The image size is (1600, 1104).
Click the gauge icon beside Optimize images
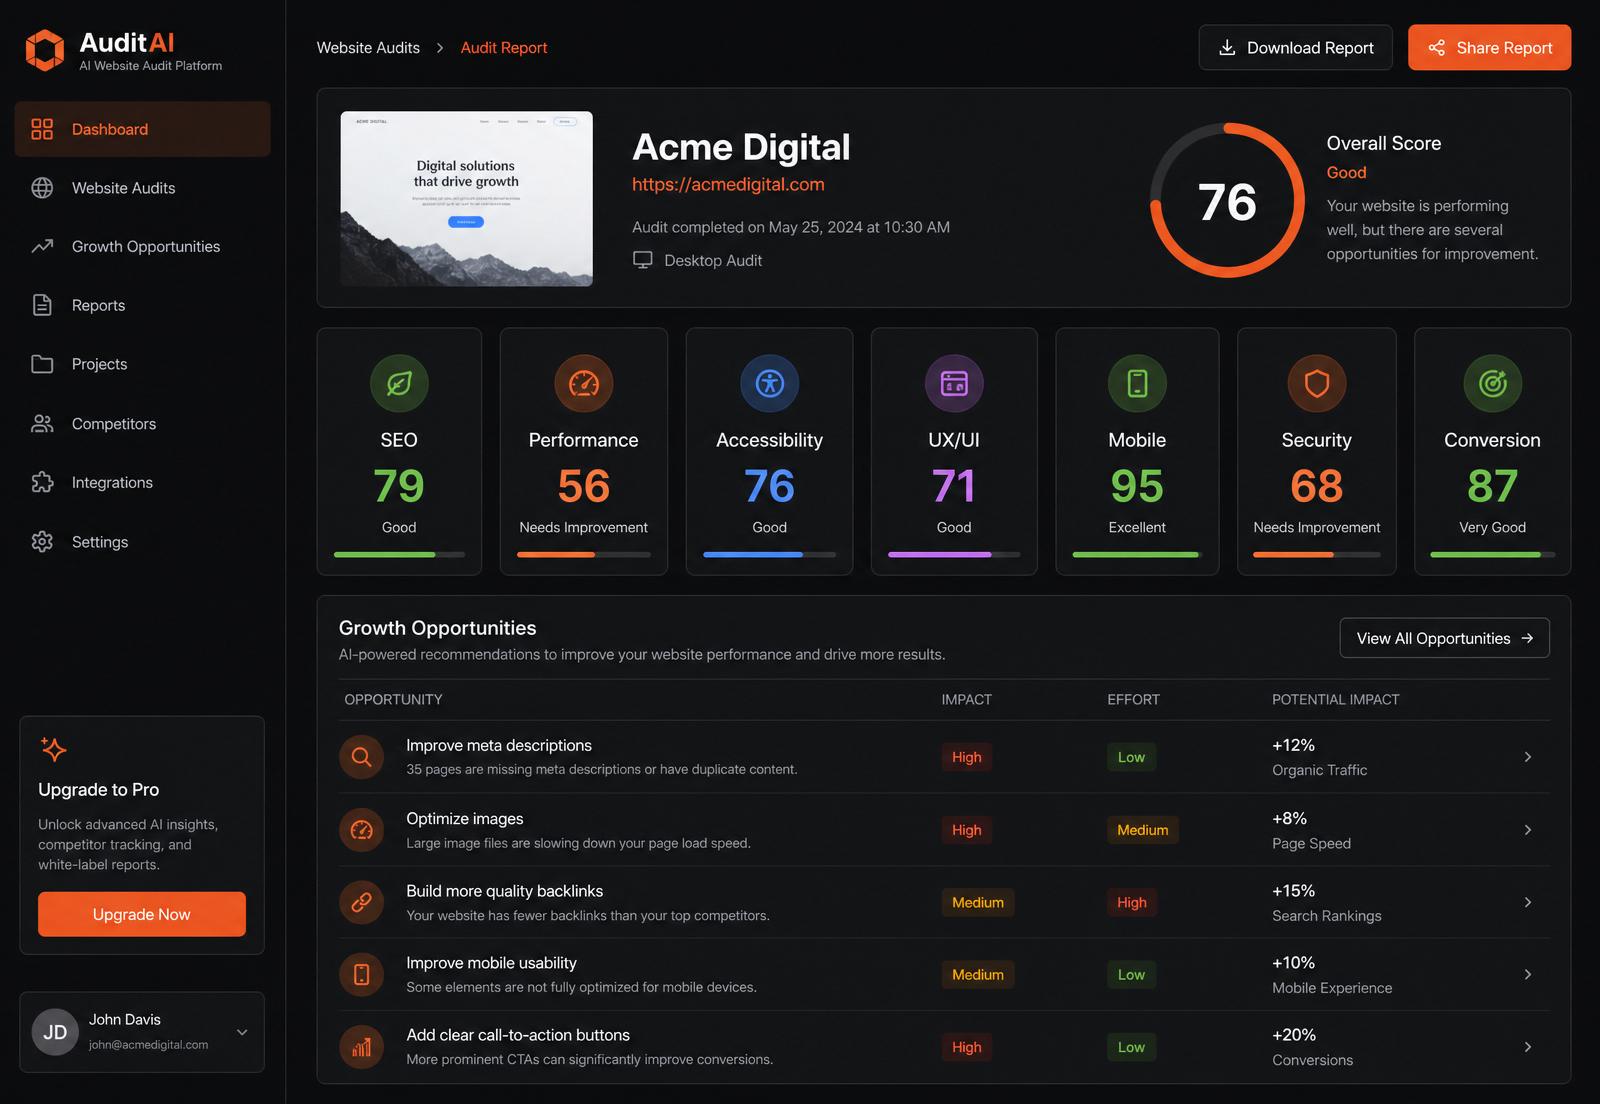click(x=362, y=830)
